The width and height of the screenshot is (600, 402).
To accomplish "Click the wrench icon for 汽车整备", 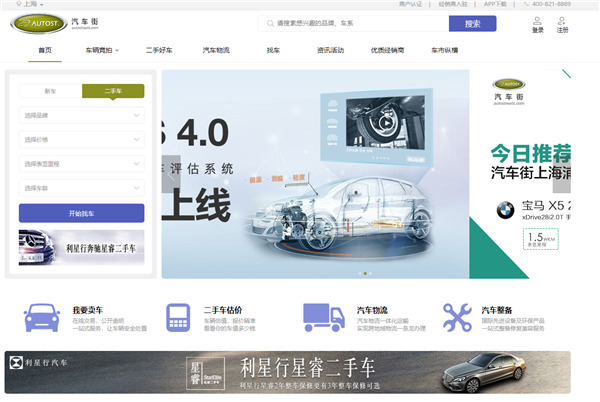I will pos(457,317).
